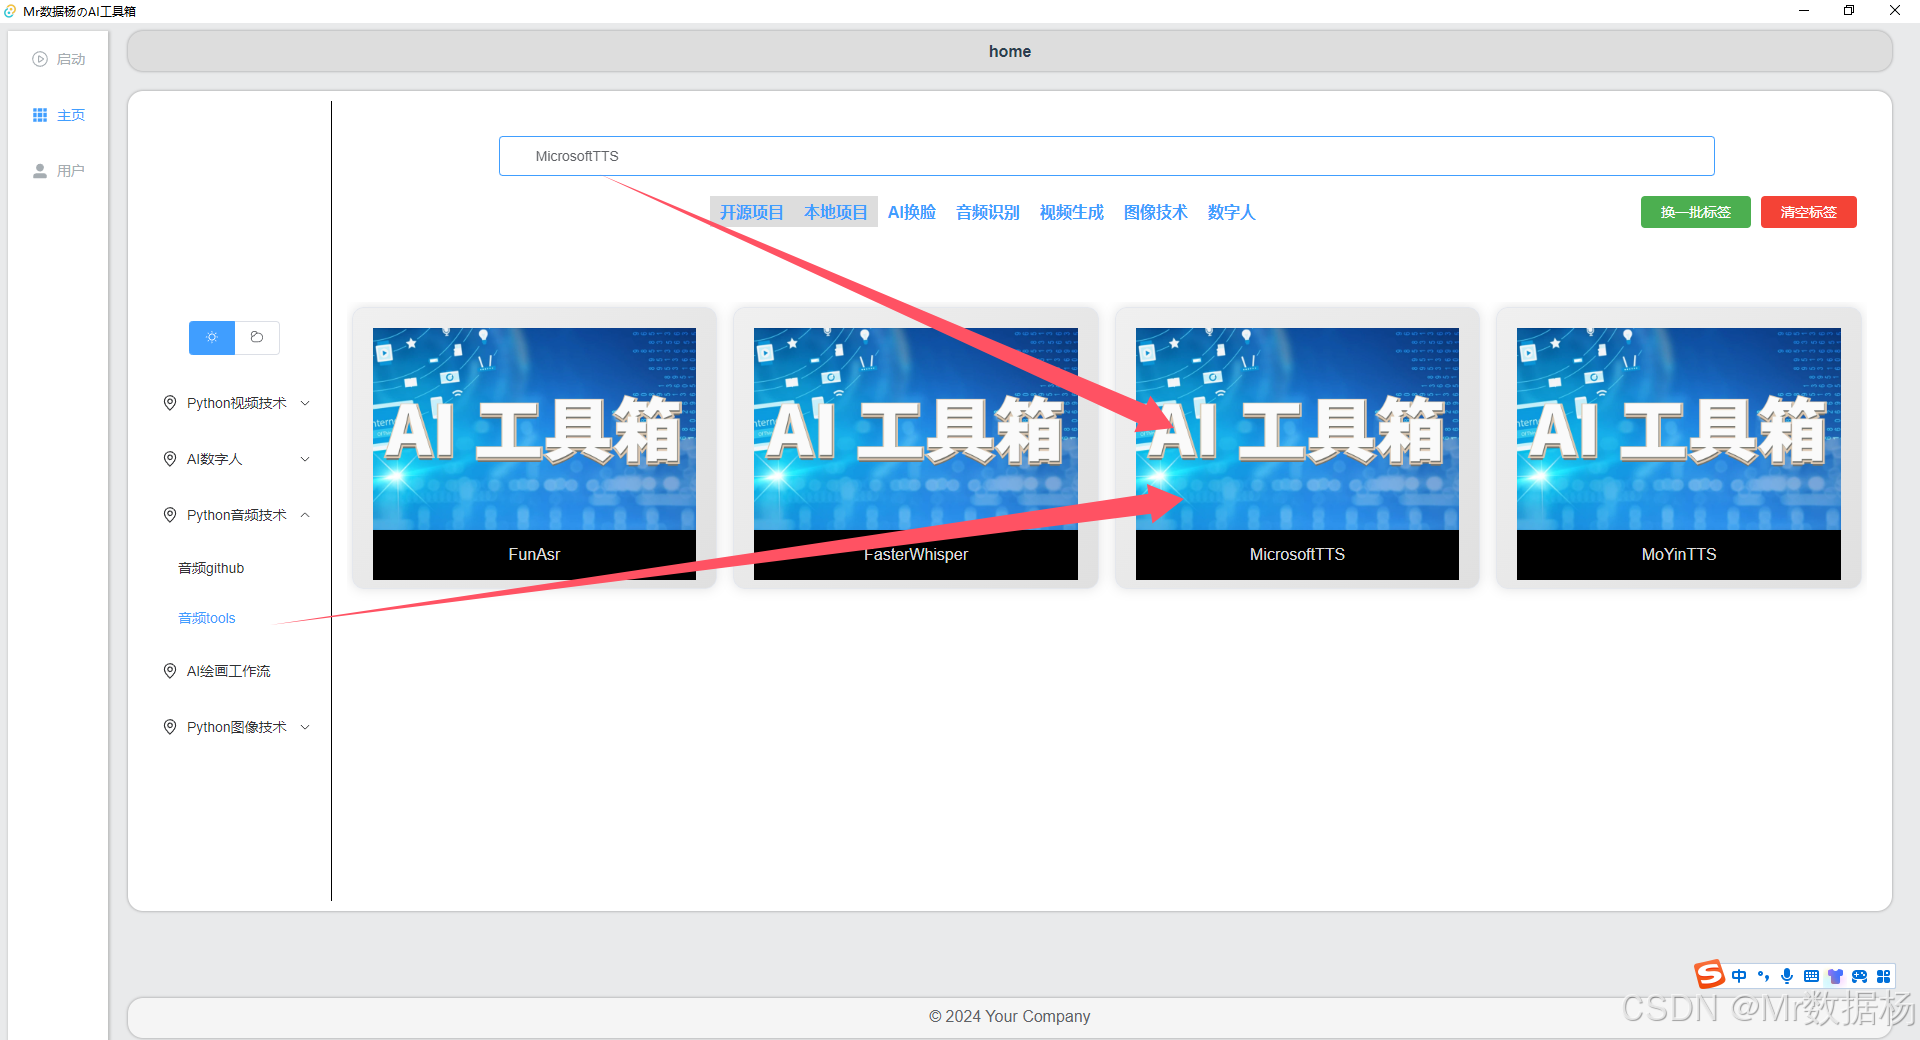Viewport: 1920px width, 1040px height.
Task: Filter by the 视频生成 tag
Action: (x=1072, y=212)
